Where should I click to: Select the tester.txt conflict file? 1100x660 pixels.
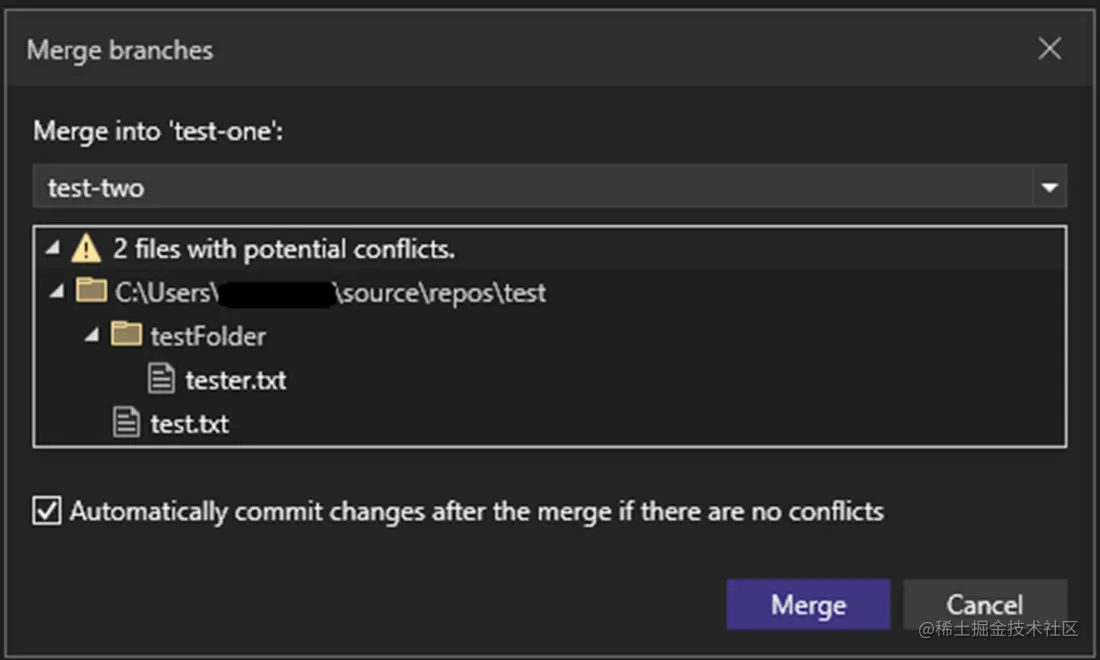[x=237, y=379]
